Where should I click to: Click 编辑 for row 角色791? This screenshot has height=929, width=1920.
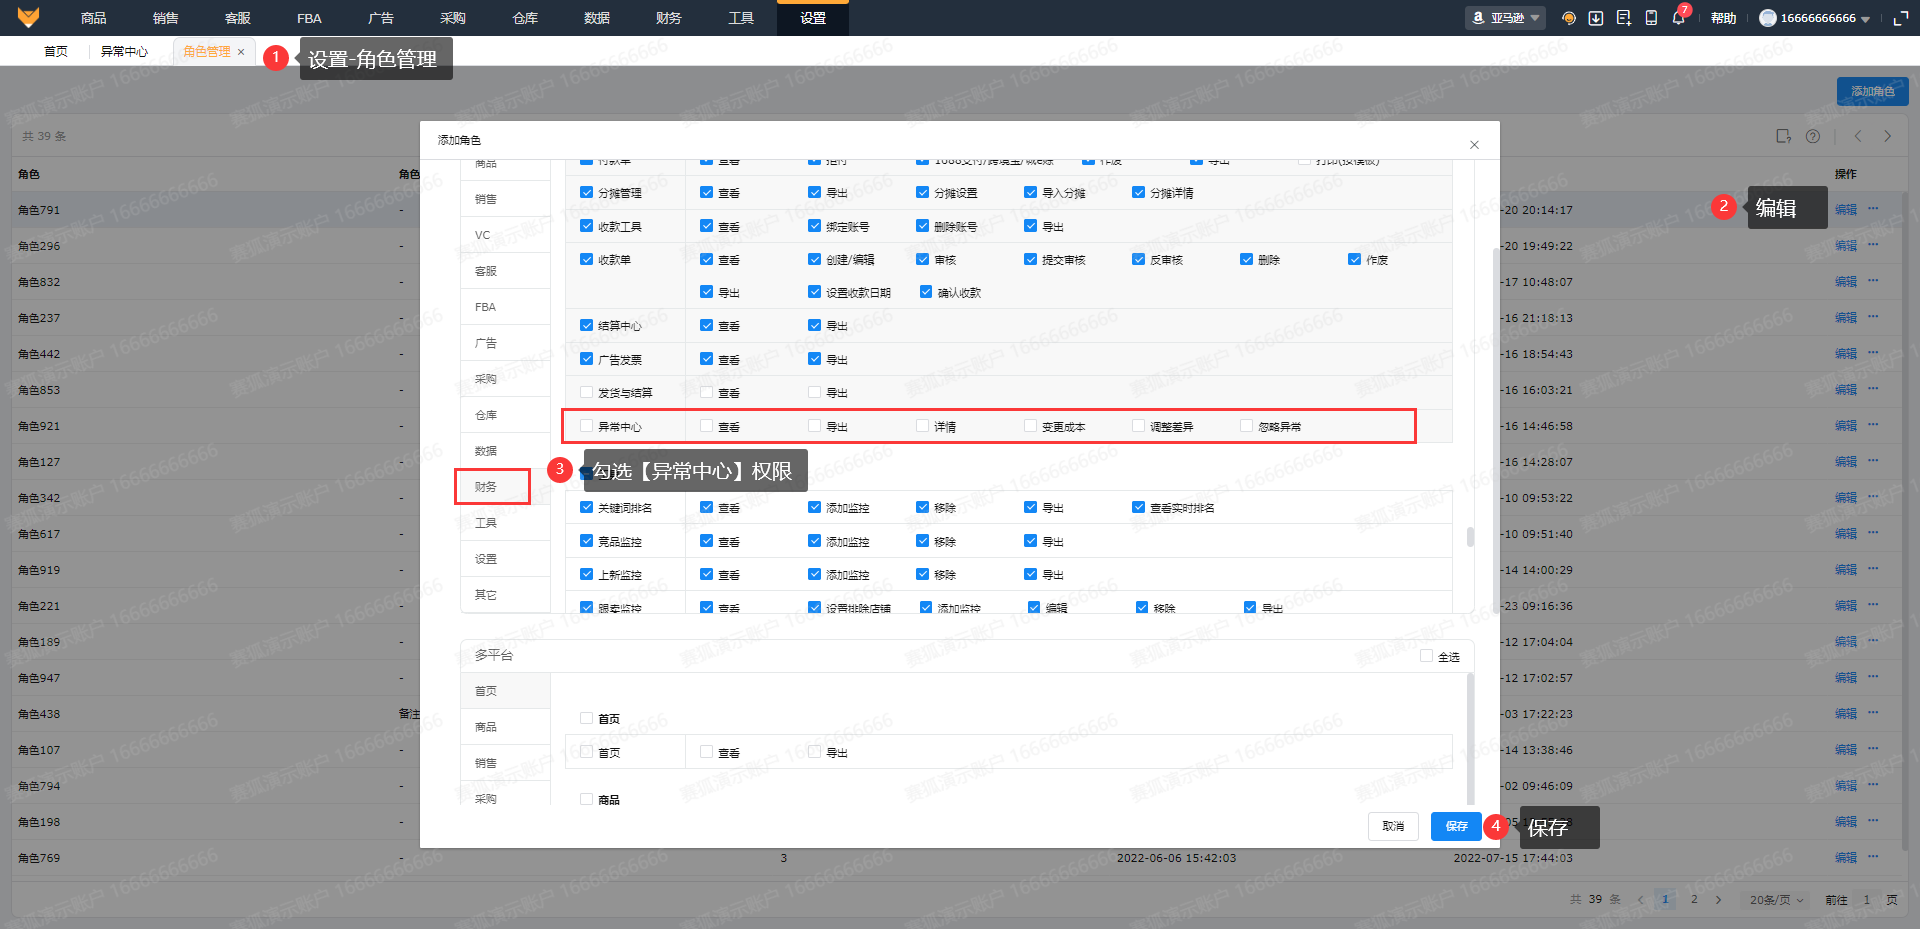1846,210
